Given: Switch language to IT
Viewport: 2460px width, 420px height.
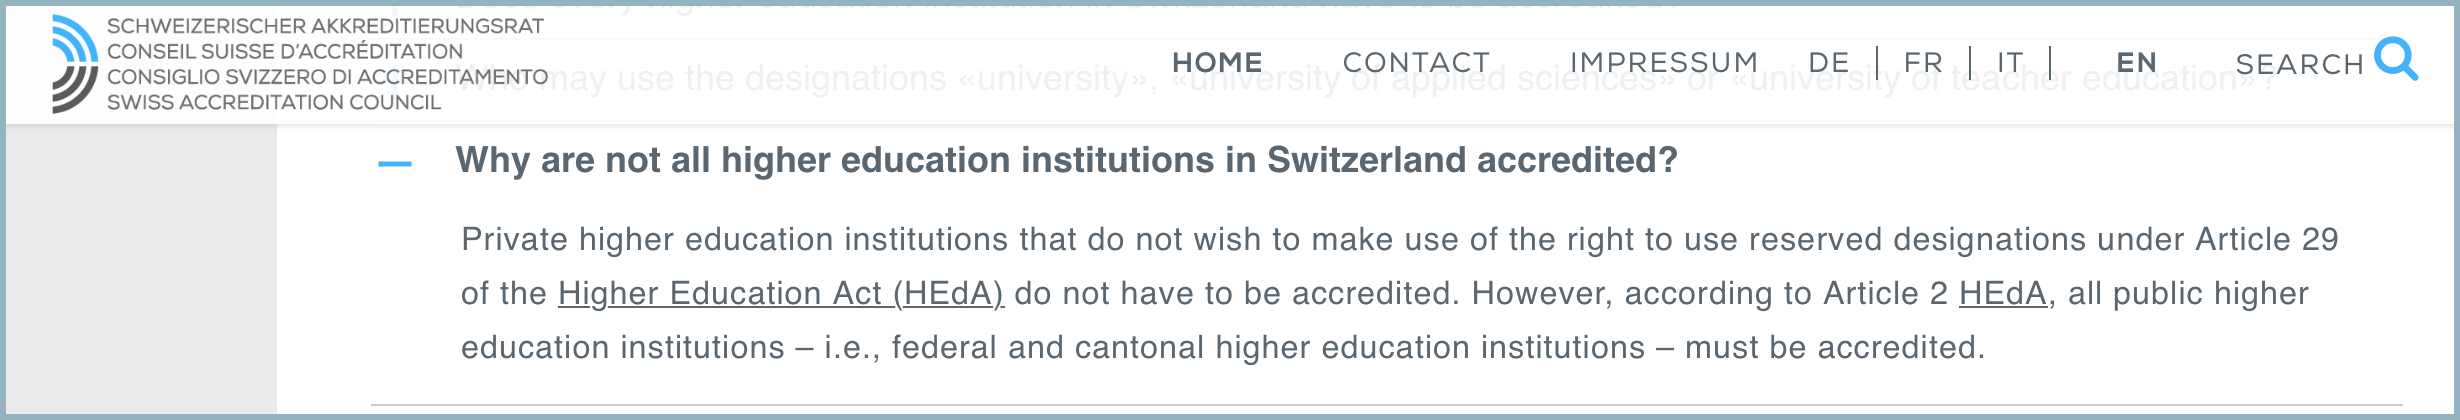Looking at the screenshot, I should pos(2010,62).
